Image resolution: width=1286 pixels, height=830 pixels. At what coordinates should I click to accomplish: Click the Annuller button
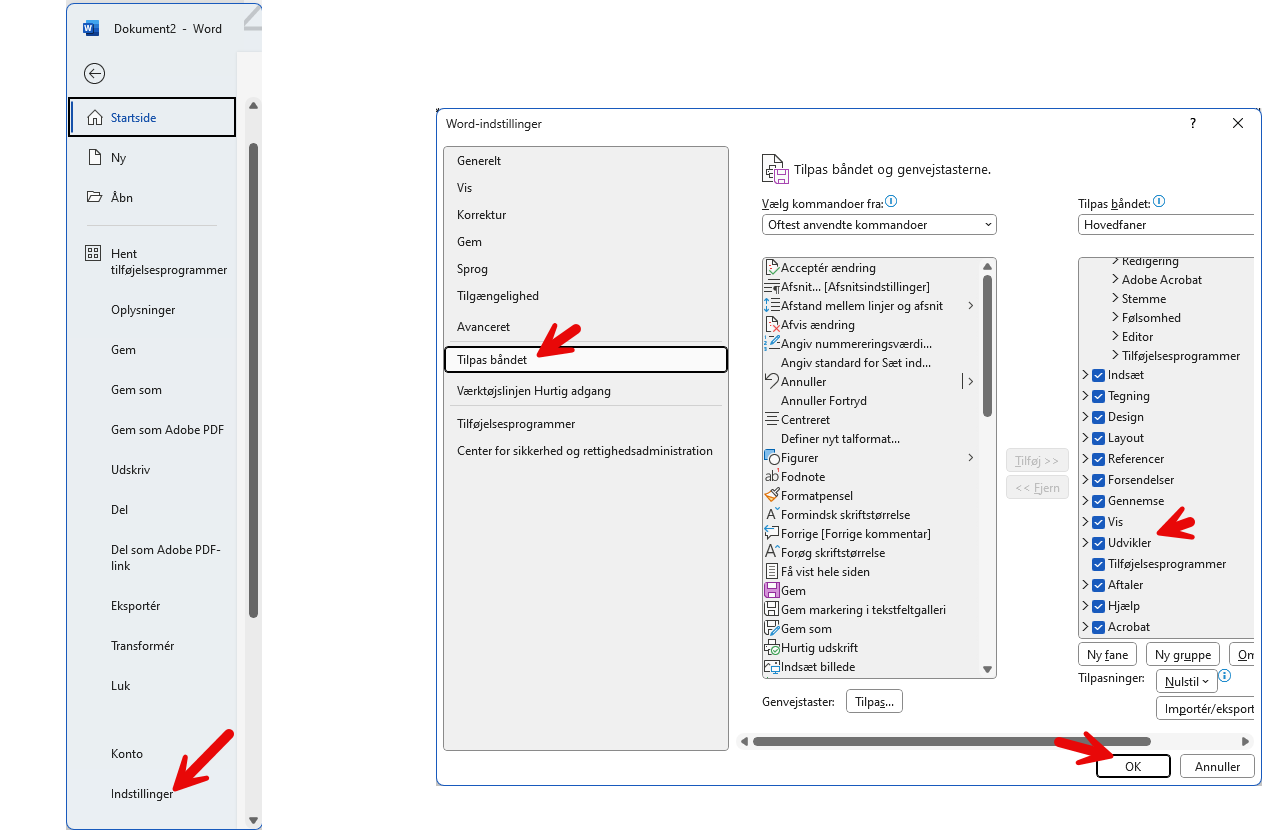coord(1217,767)
